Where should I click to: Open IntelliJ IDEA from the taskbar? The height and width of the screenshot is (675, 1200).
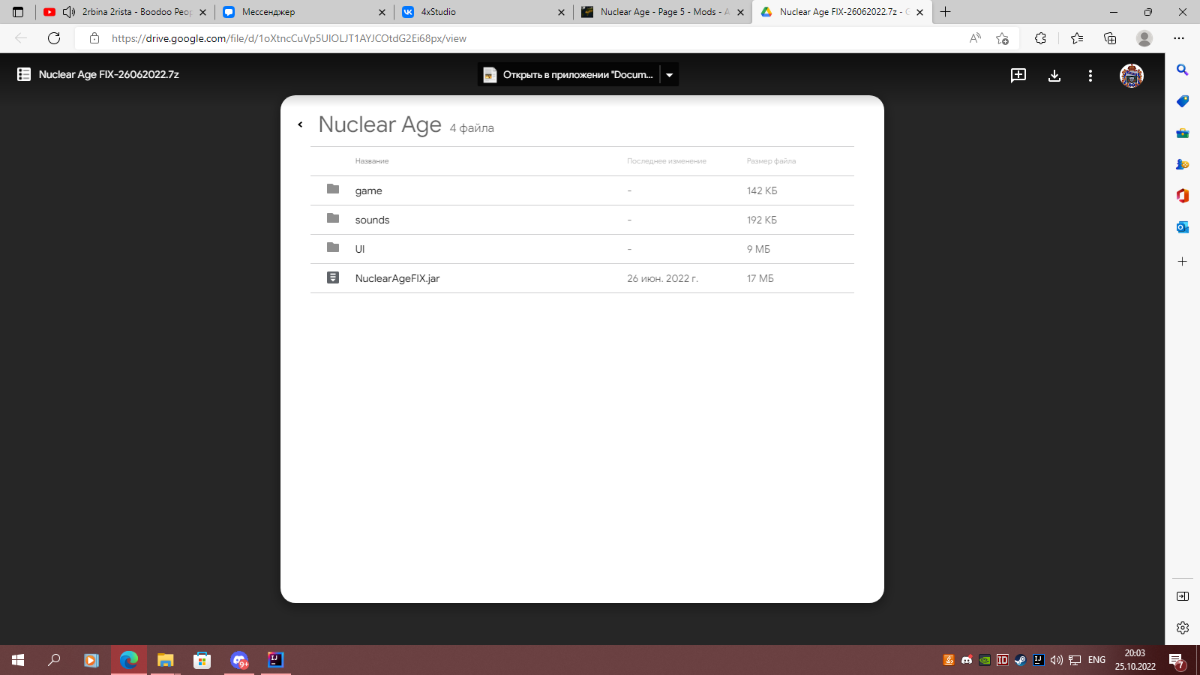[x=275, y=660]
